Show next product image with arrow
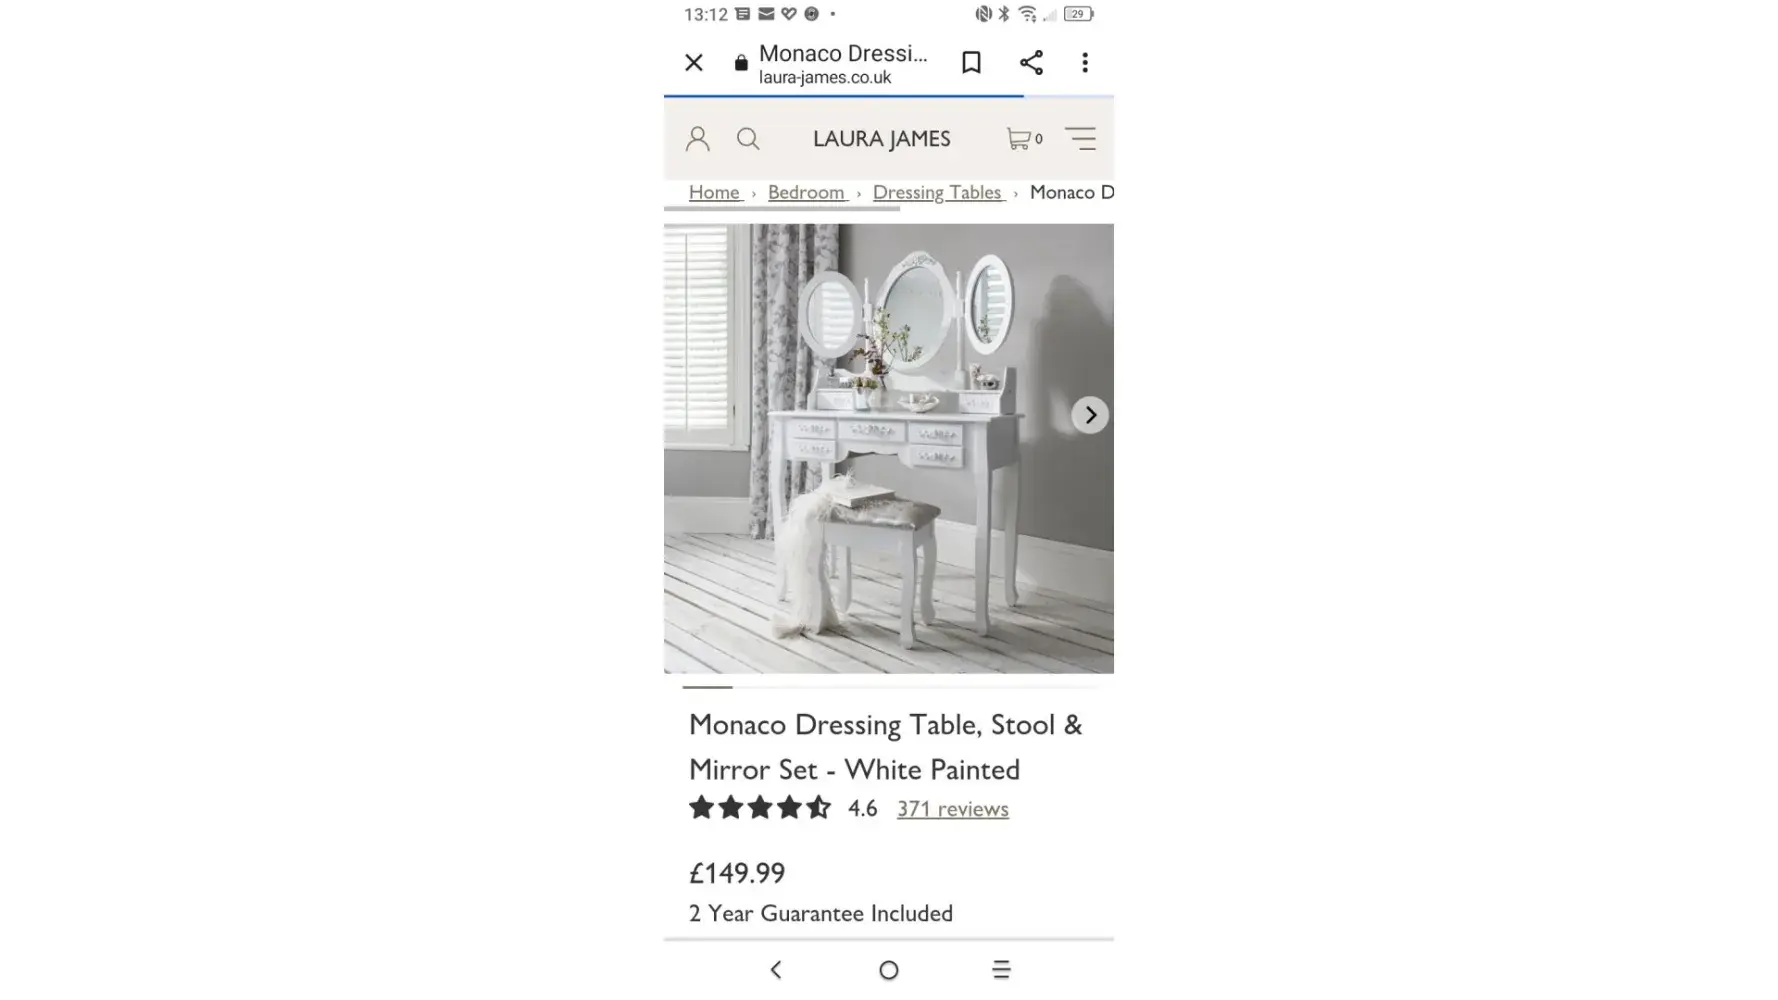The width and height of the screenshot is (1778, 1000). pyautogui.click(x=1090, y=415)
